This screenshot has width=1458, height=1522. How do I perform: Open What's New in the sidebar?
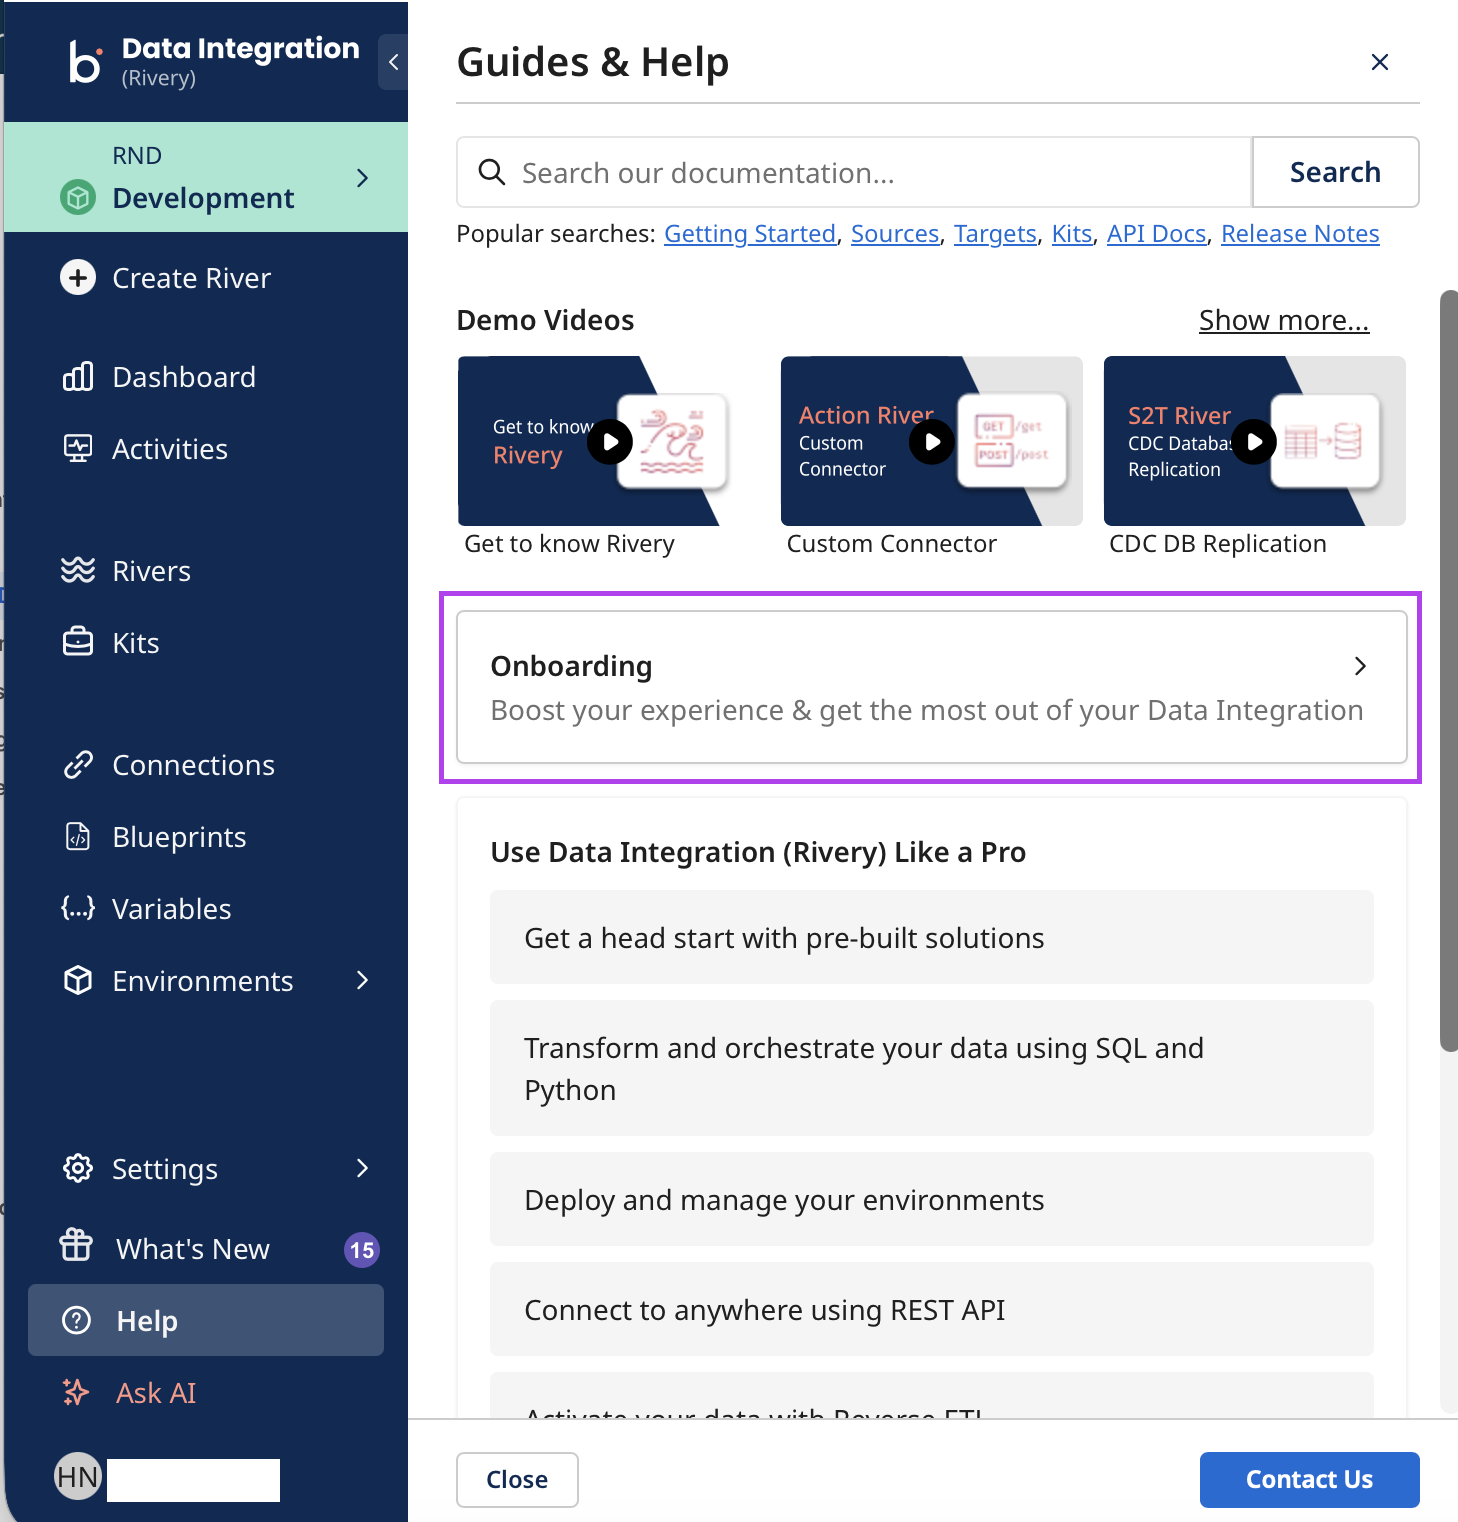pos(192,1249)
